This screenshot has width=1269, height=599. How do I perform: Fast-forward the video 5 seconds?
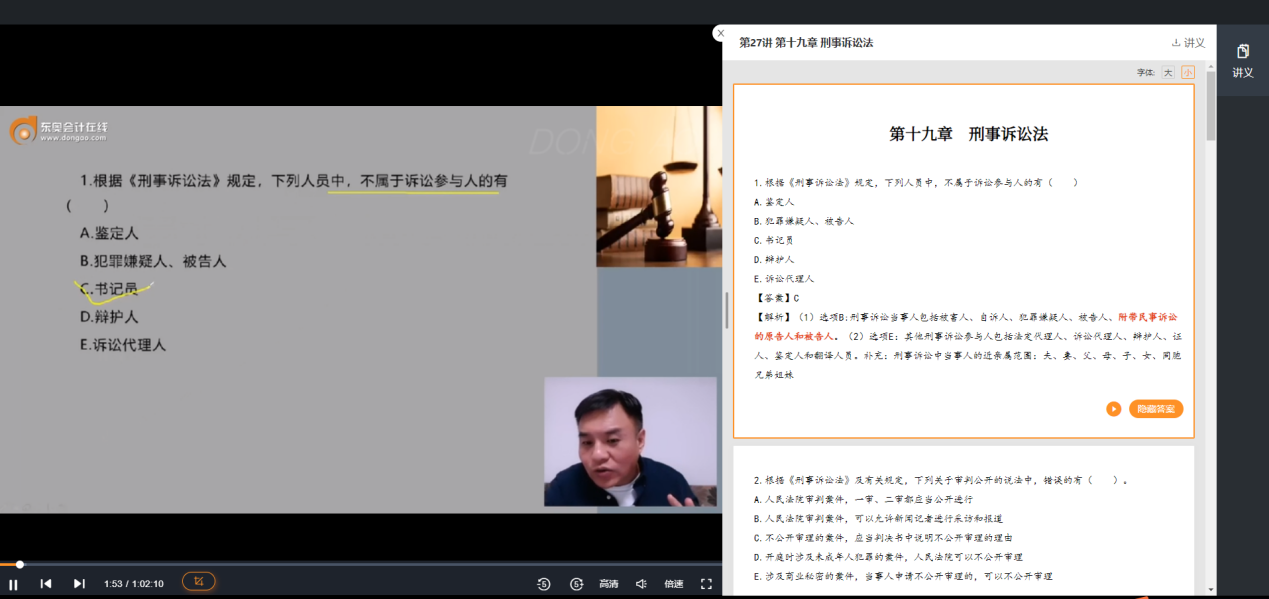coord(576,584)
